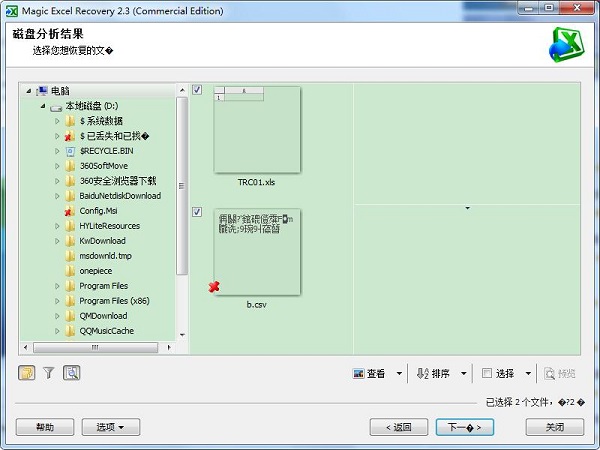Screen dimensions: 600x450
Task: Click the TRC01.xls file name label
Action: point(256,182)
